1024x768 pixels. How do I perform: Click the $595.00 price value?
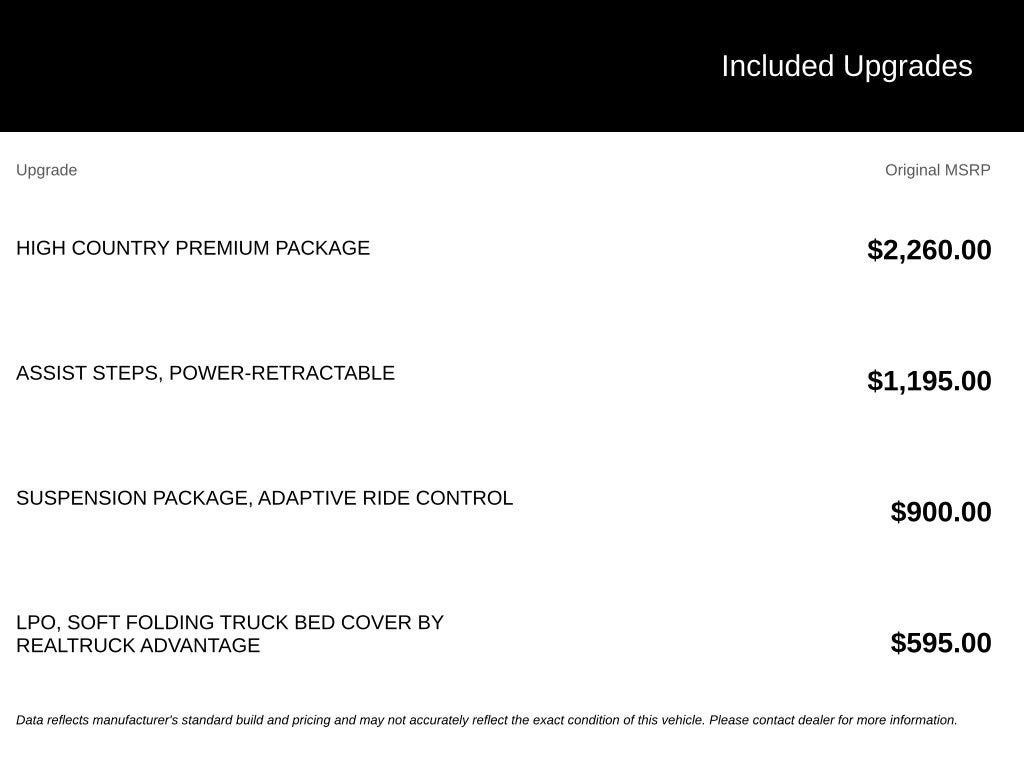coord(940,643)
